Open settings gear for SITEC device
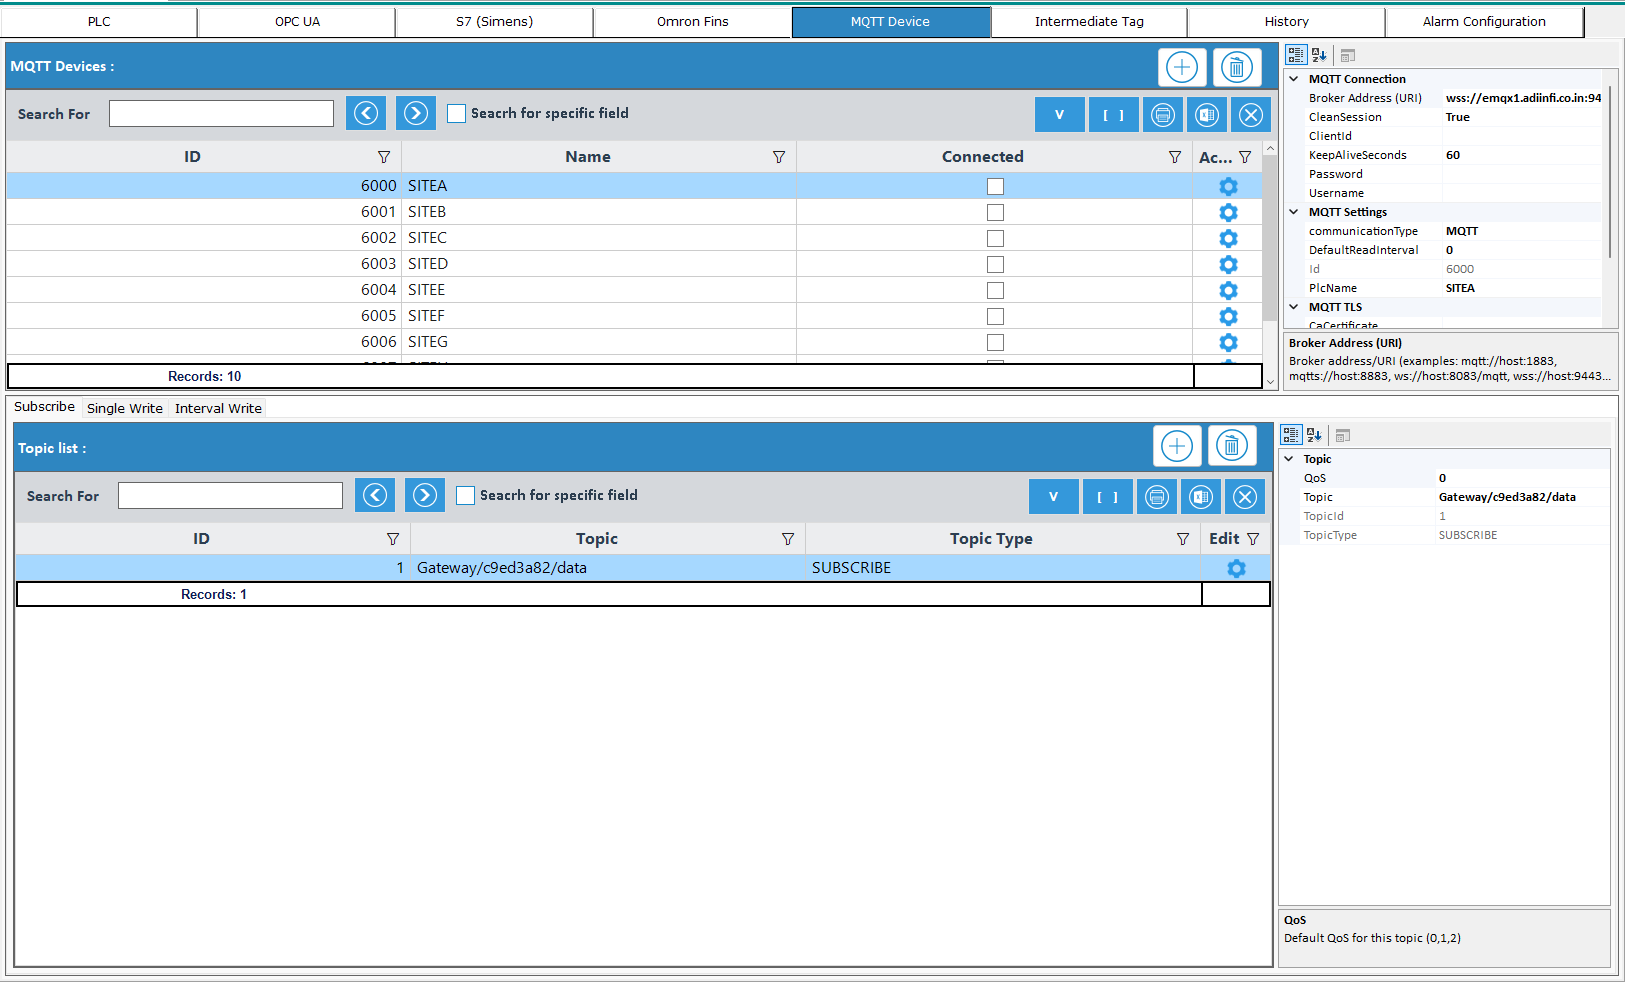 tap(1228, 238)
